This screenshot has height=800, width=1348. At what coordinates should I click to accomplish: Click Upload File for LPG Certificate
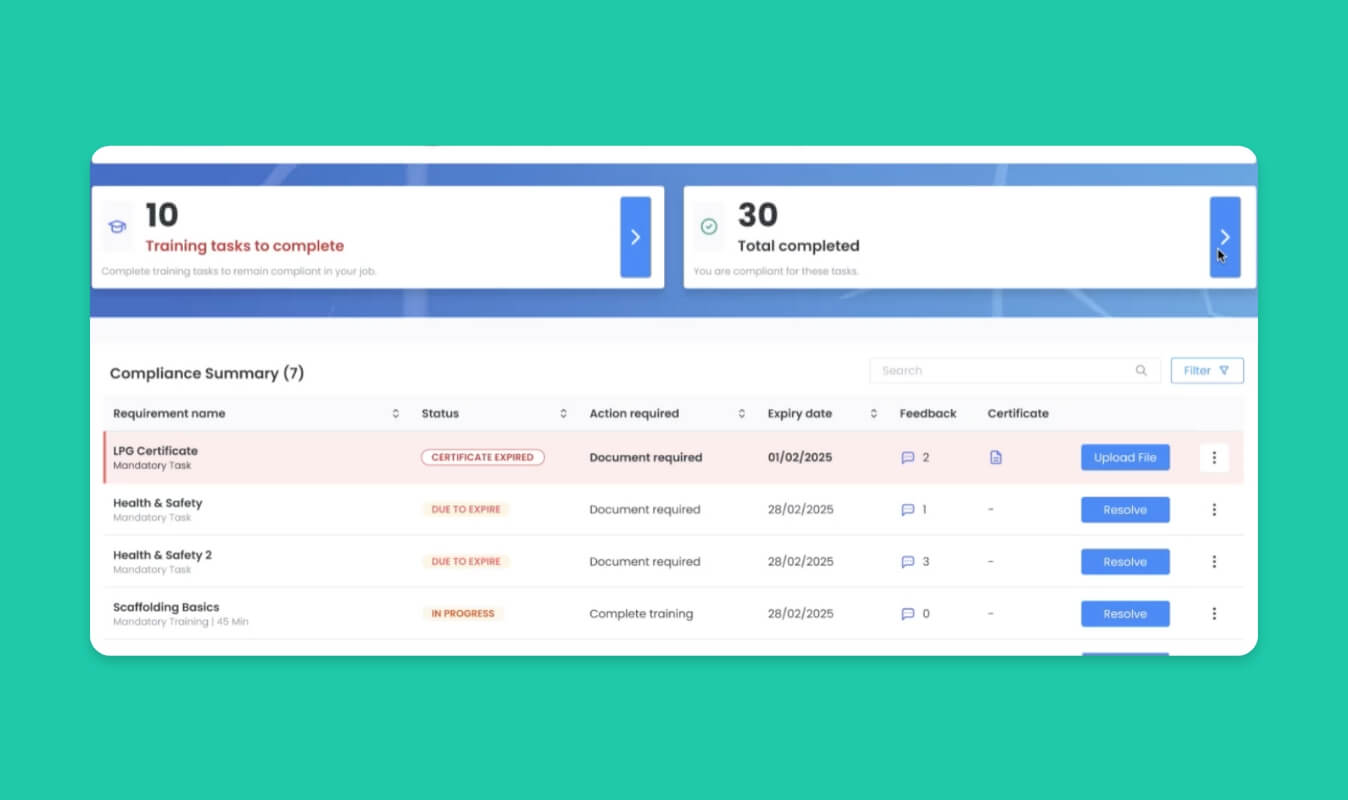click(x=1125, y=458)
